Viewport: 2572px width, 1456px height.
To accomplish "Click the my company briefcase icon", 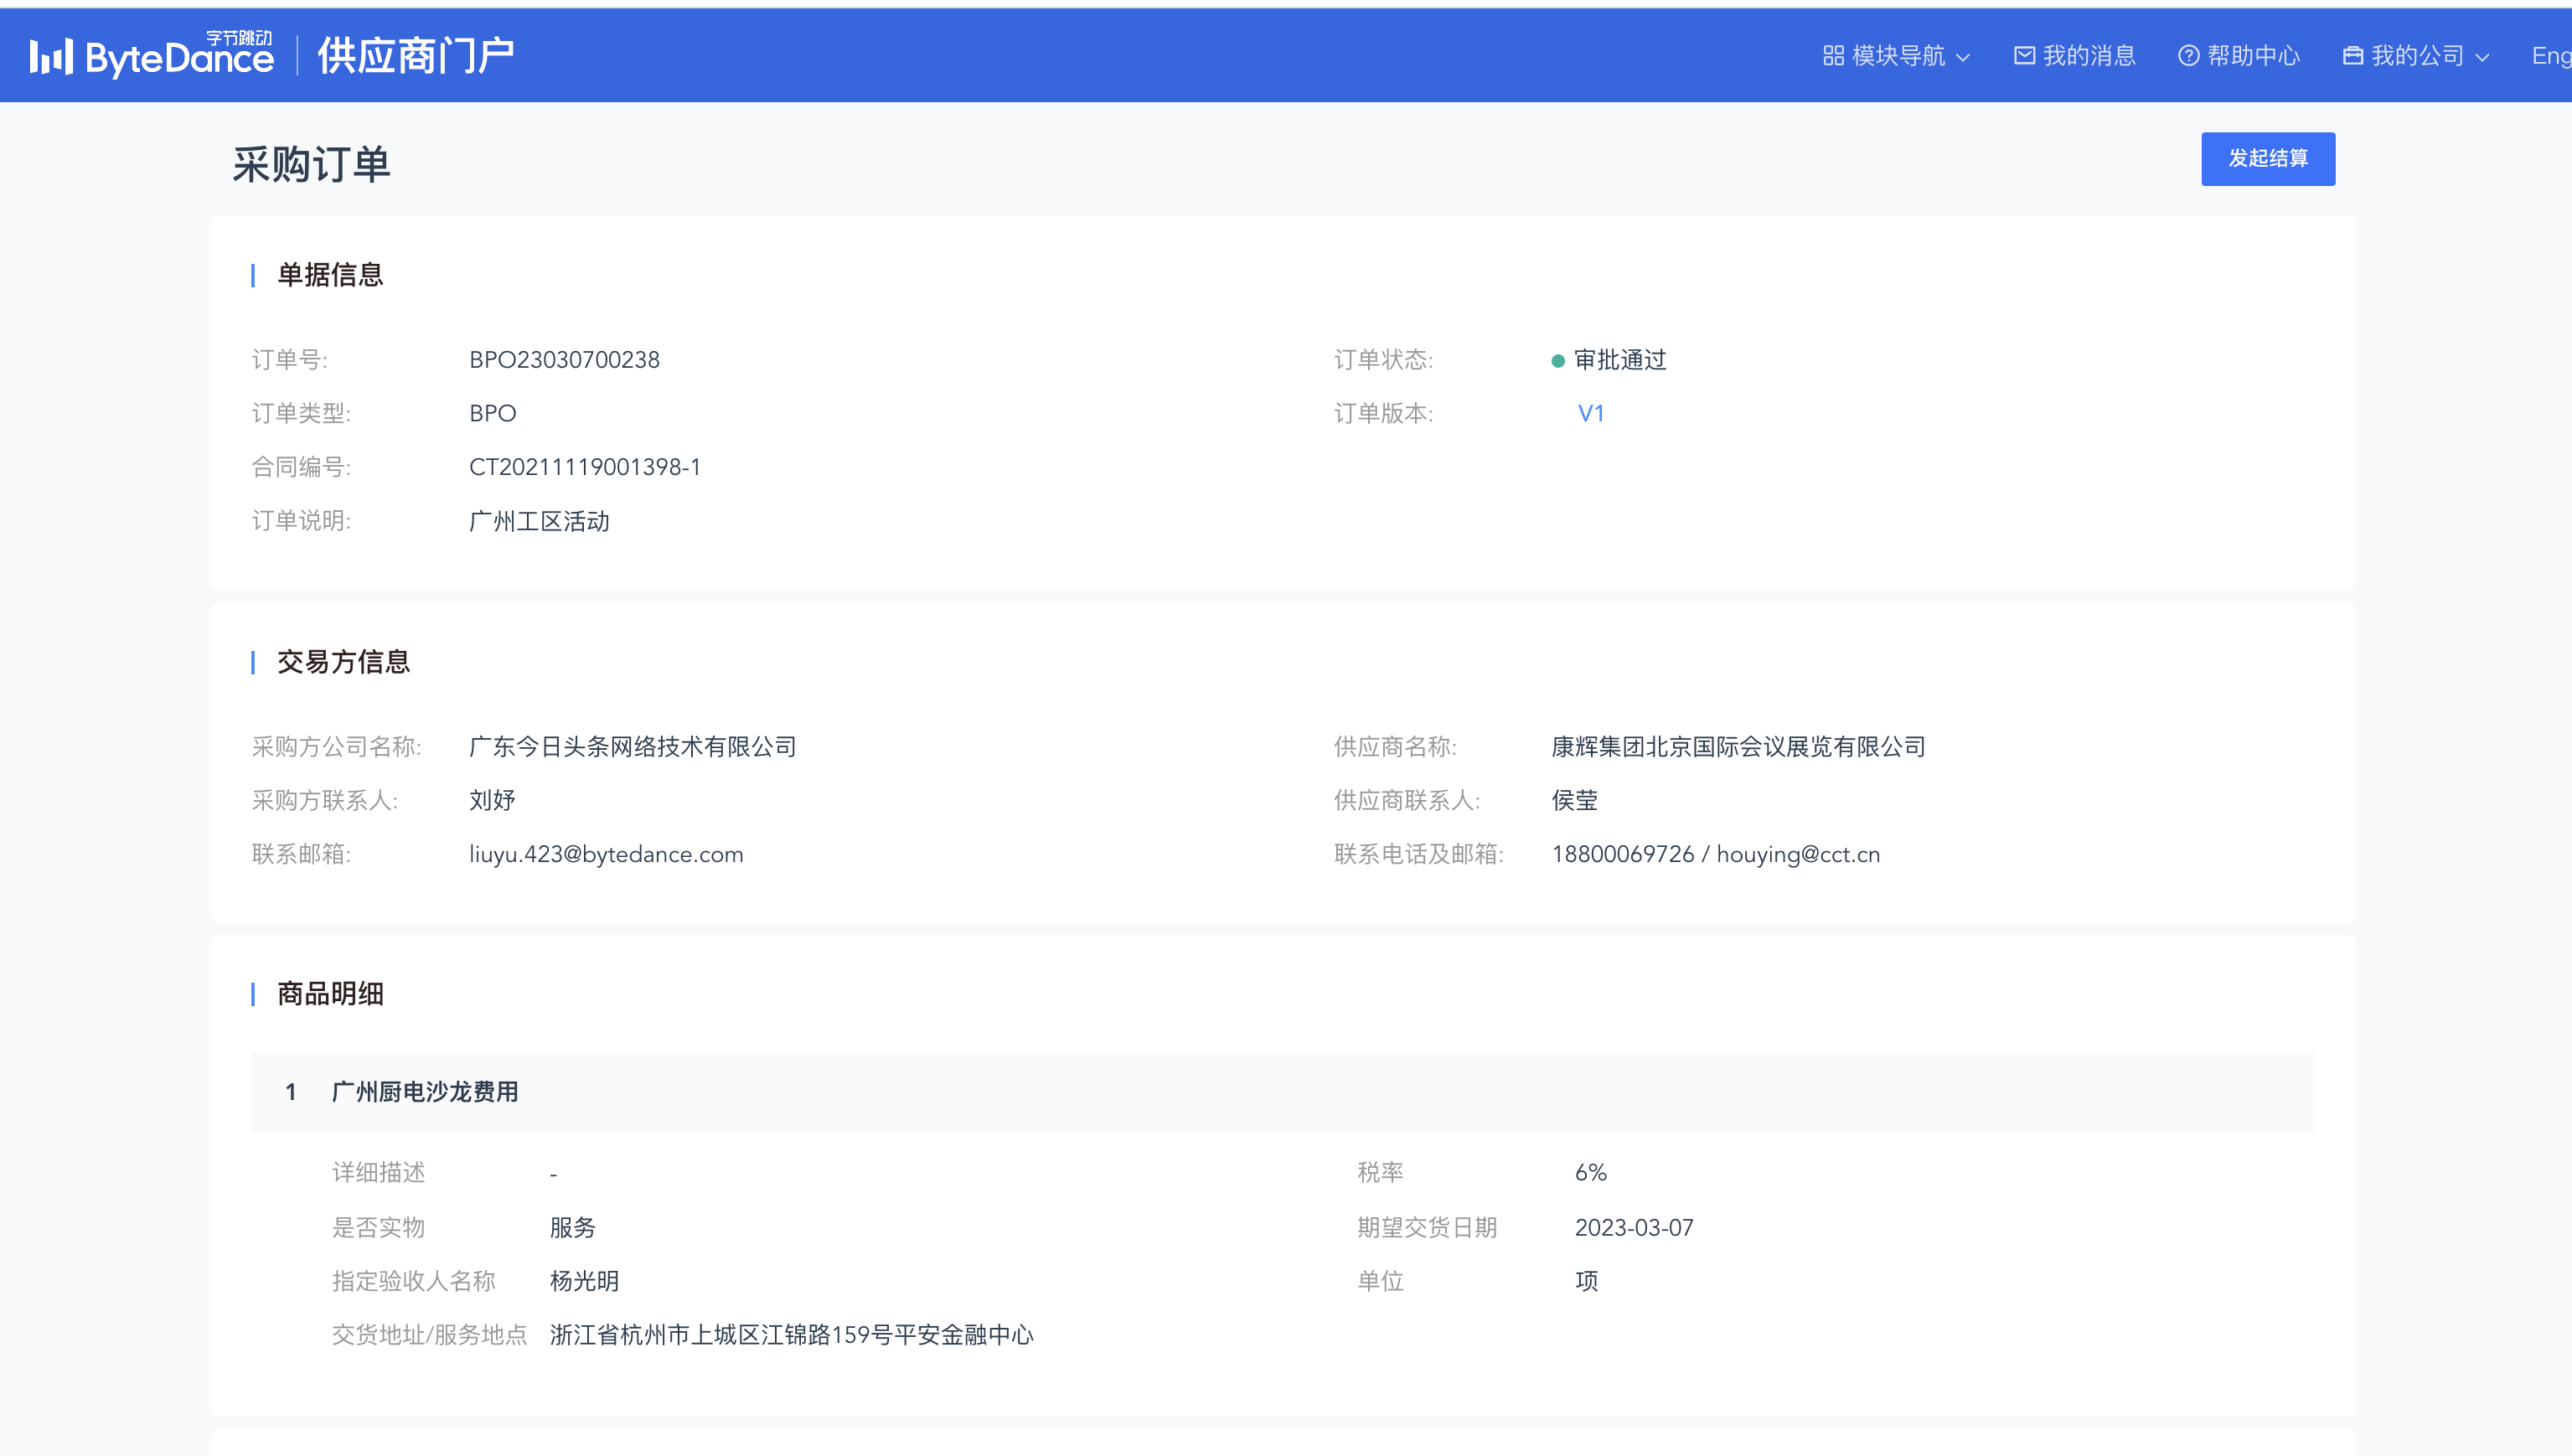I will coord(2353,56).
